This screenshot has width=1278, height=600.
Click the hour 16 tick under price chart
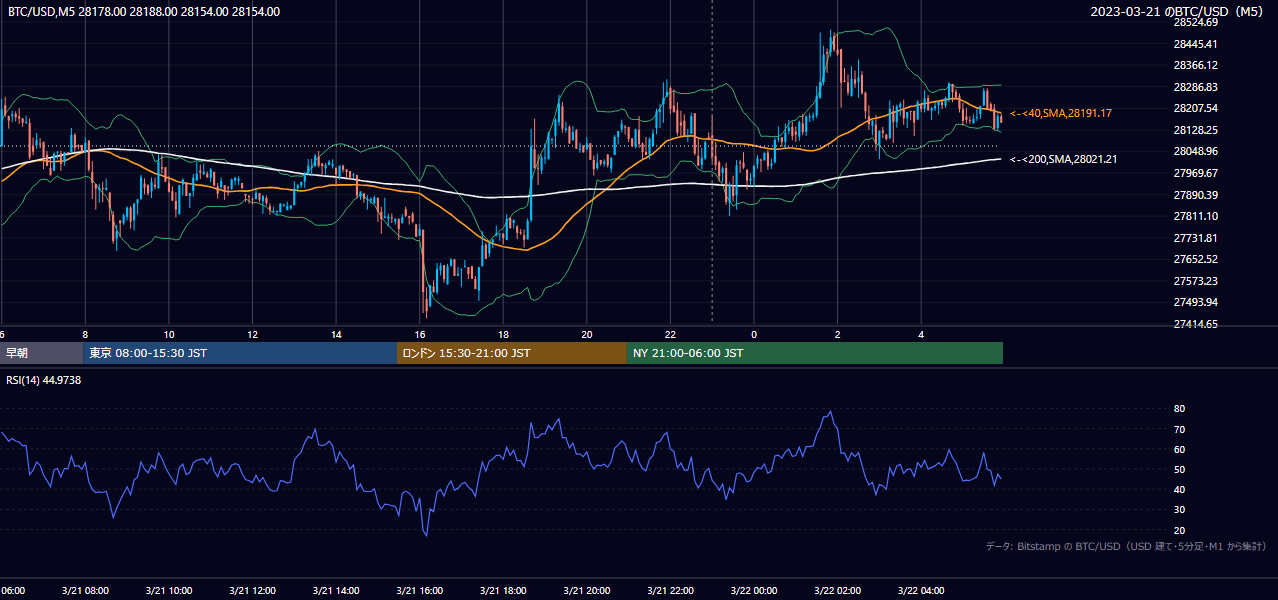click(x=420, y=334)
